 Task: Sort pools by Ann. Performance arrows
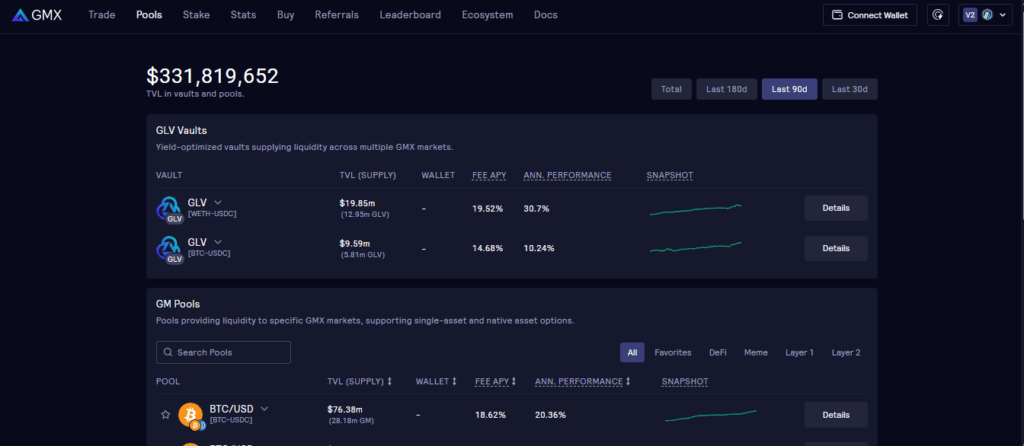(x=628, y=381)
